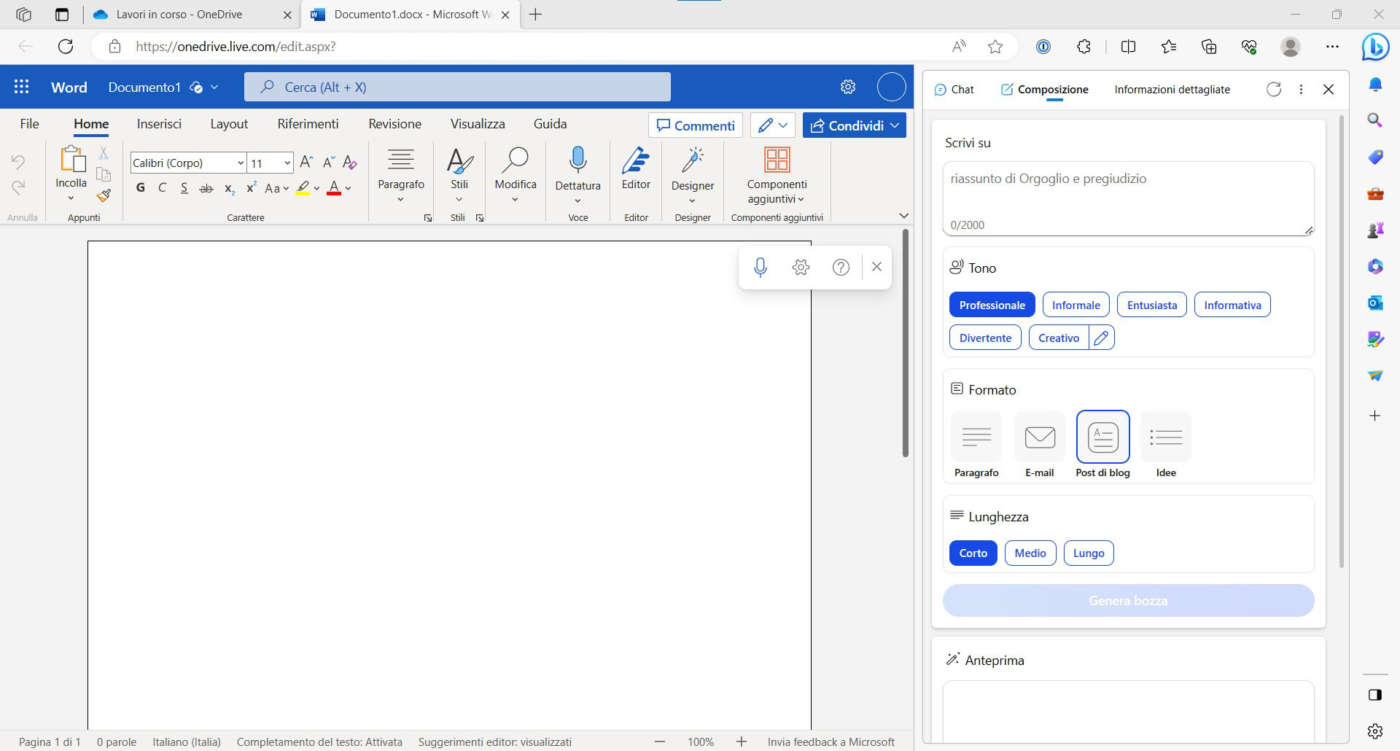The height and width of the screenshot is (751, 1400).
Task: Expand the Stili styles dropdown
Action: click(x=459, y=198)
